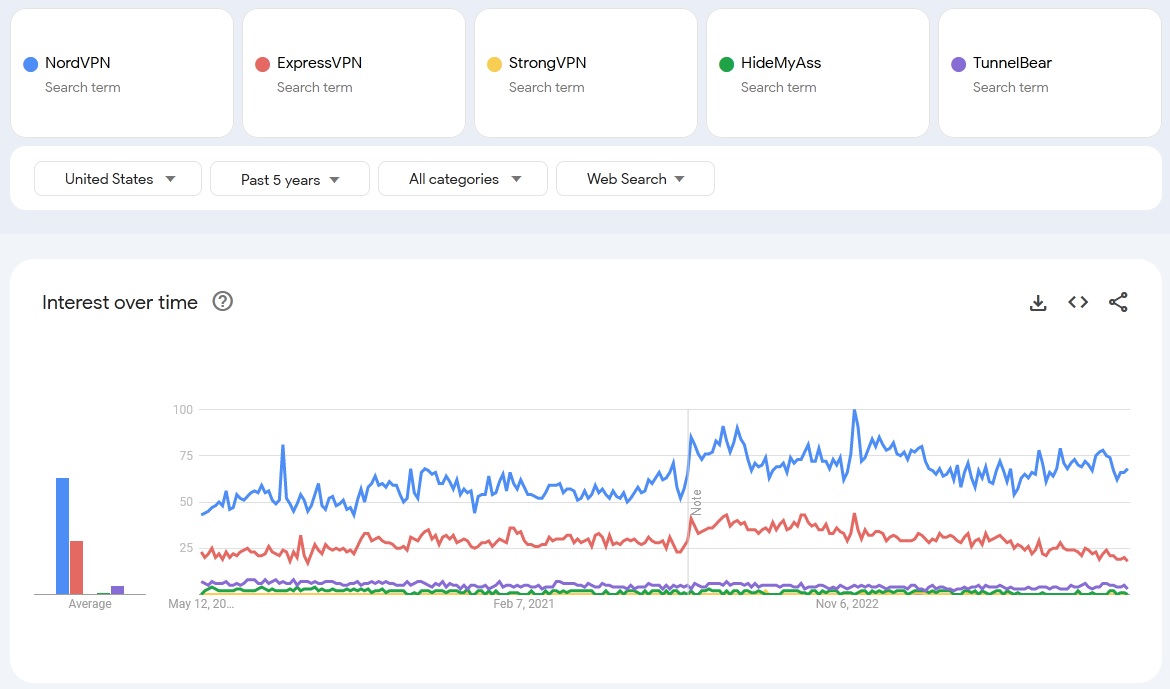Viewport: 1170px width, 689px height.
Task: Click the 25 y-axis value
Action: [x=186, y=548]
